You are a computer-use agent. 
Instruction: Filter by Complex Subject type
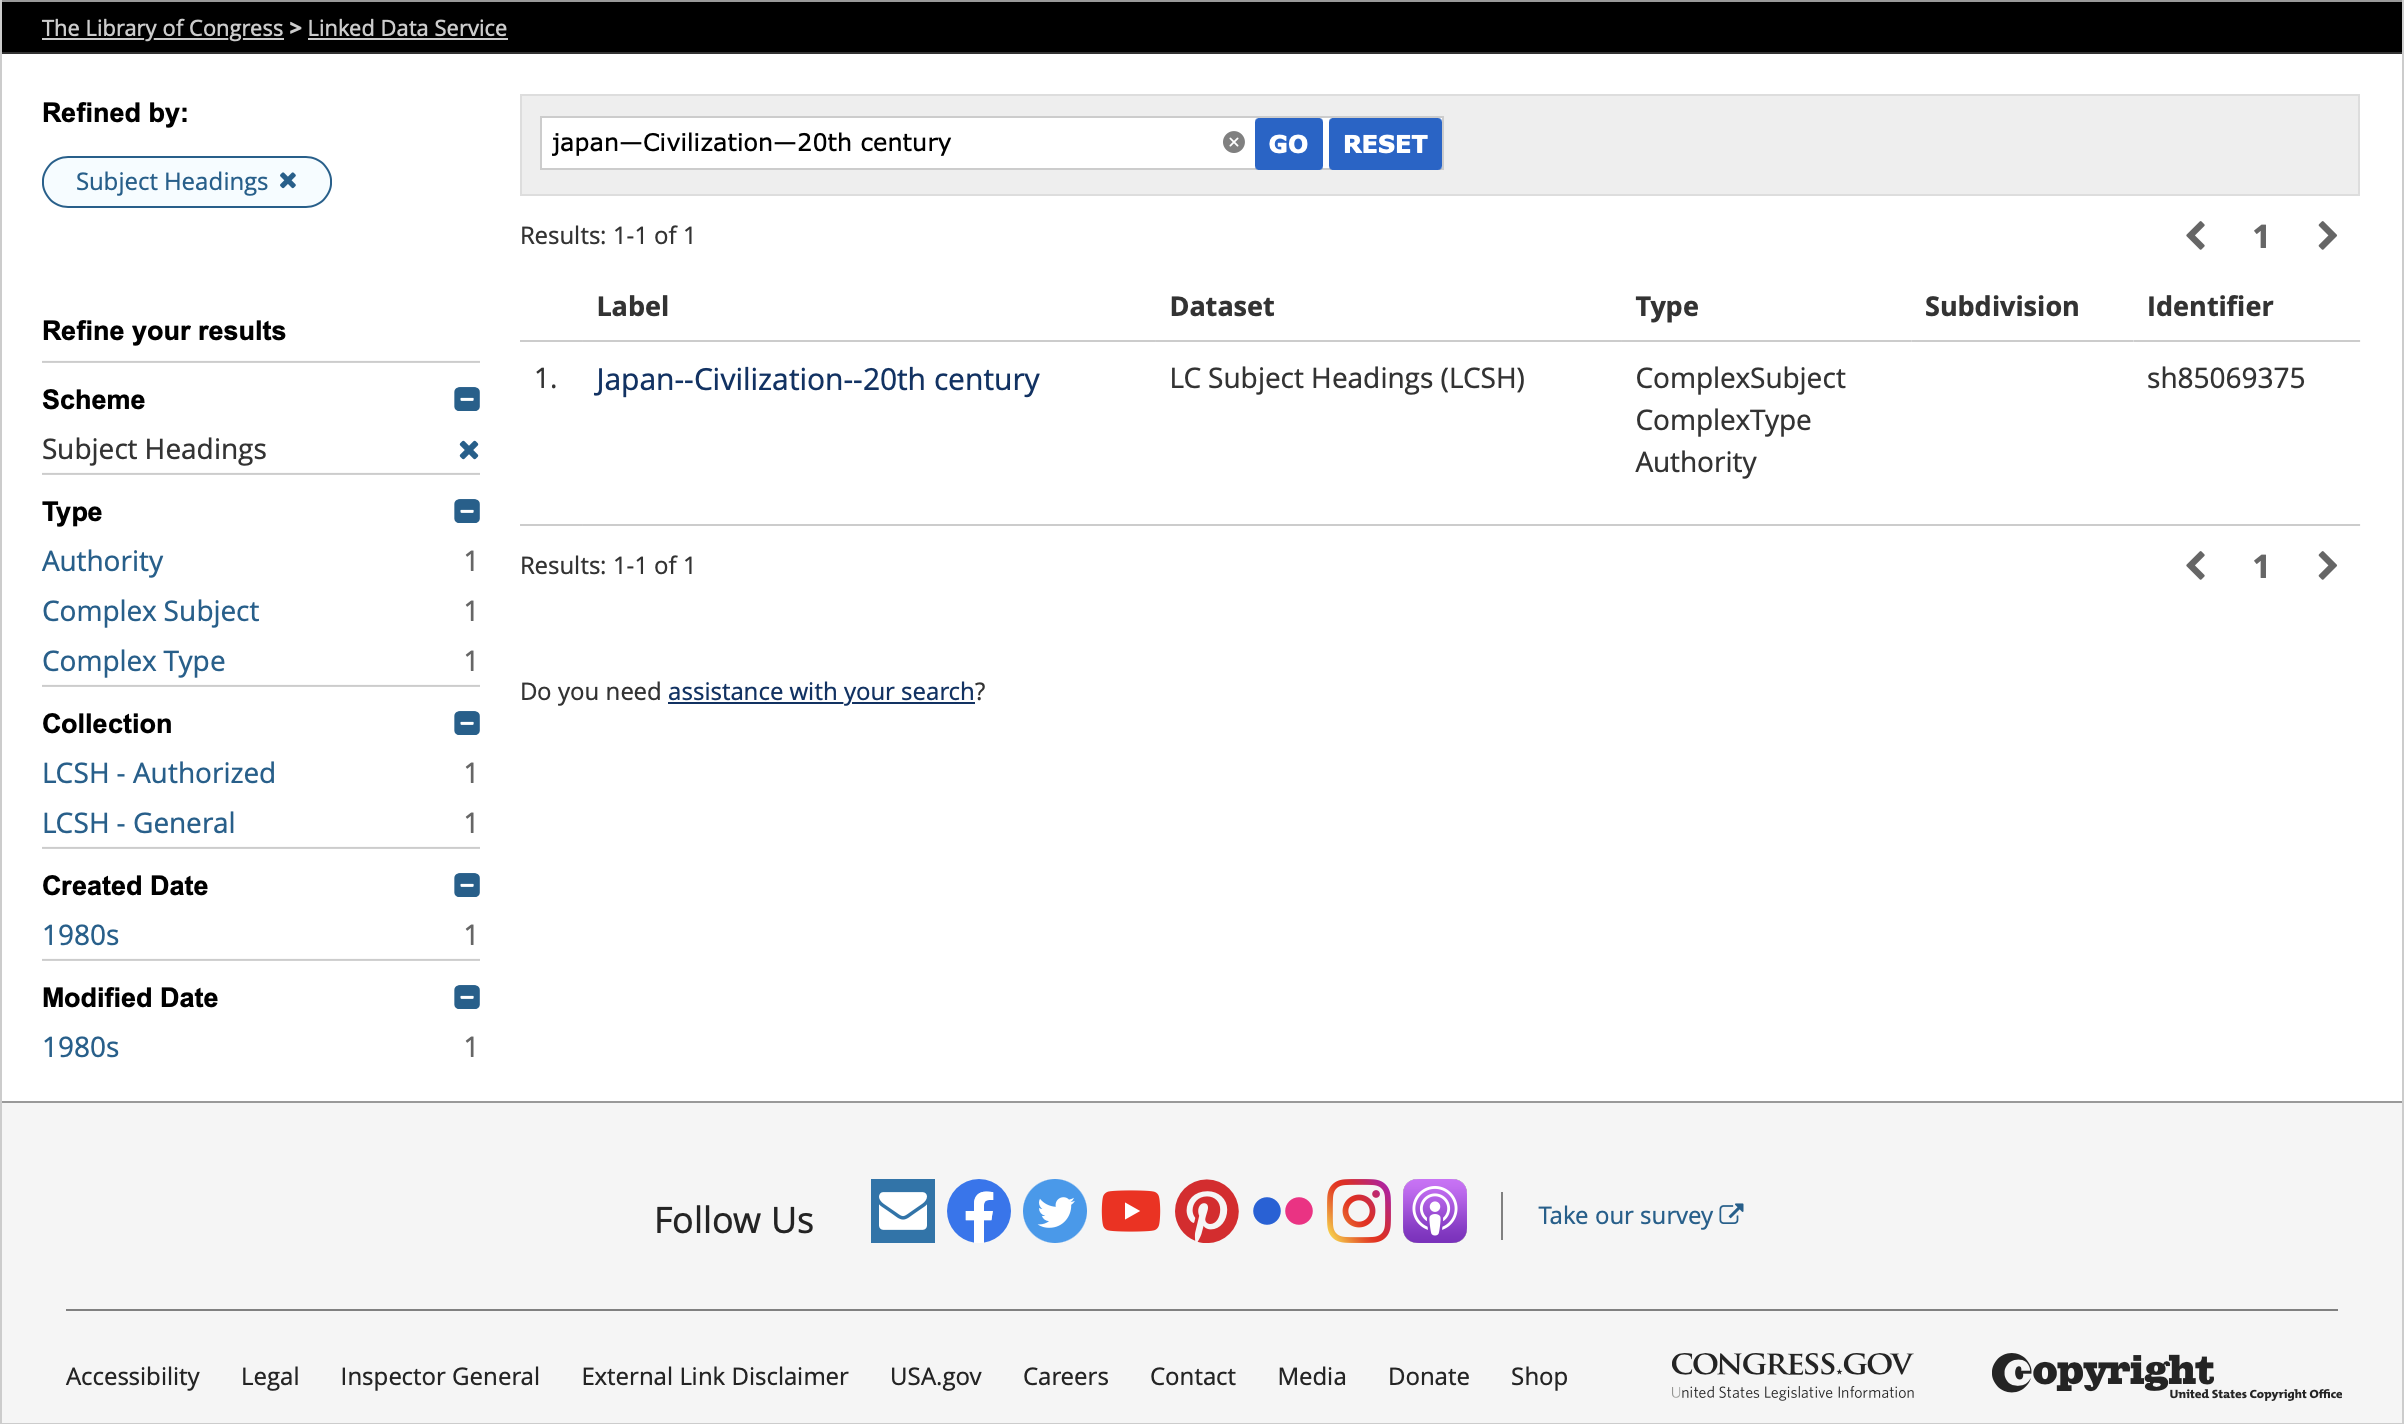coord(150,611)
